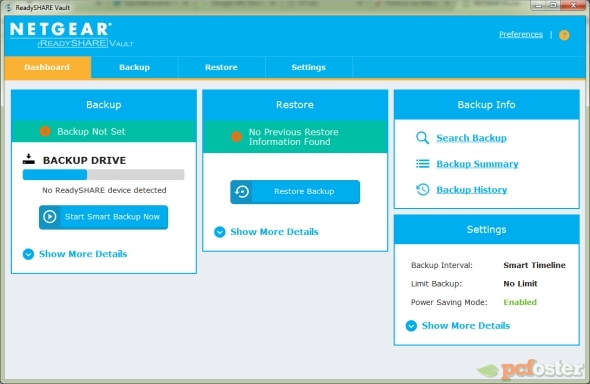
Task: Click the play icon on Start Smart Backup Now
Action: tap(50, 217)
